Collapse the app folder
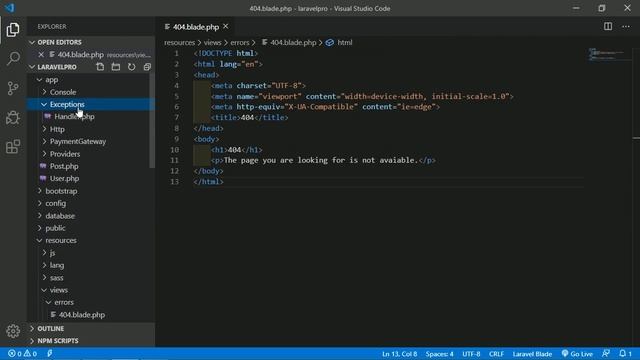Screen dimensions: 640x360 pyautogui.click(x=40, y=80)
